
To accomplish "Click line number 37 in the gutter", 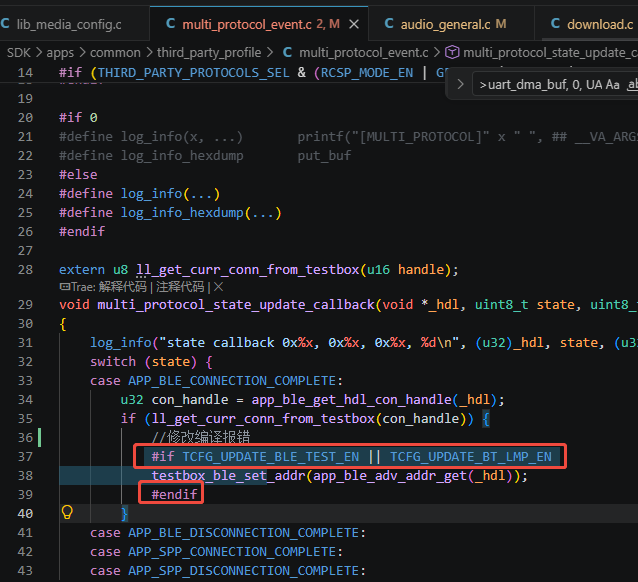I will click(25, 457).
